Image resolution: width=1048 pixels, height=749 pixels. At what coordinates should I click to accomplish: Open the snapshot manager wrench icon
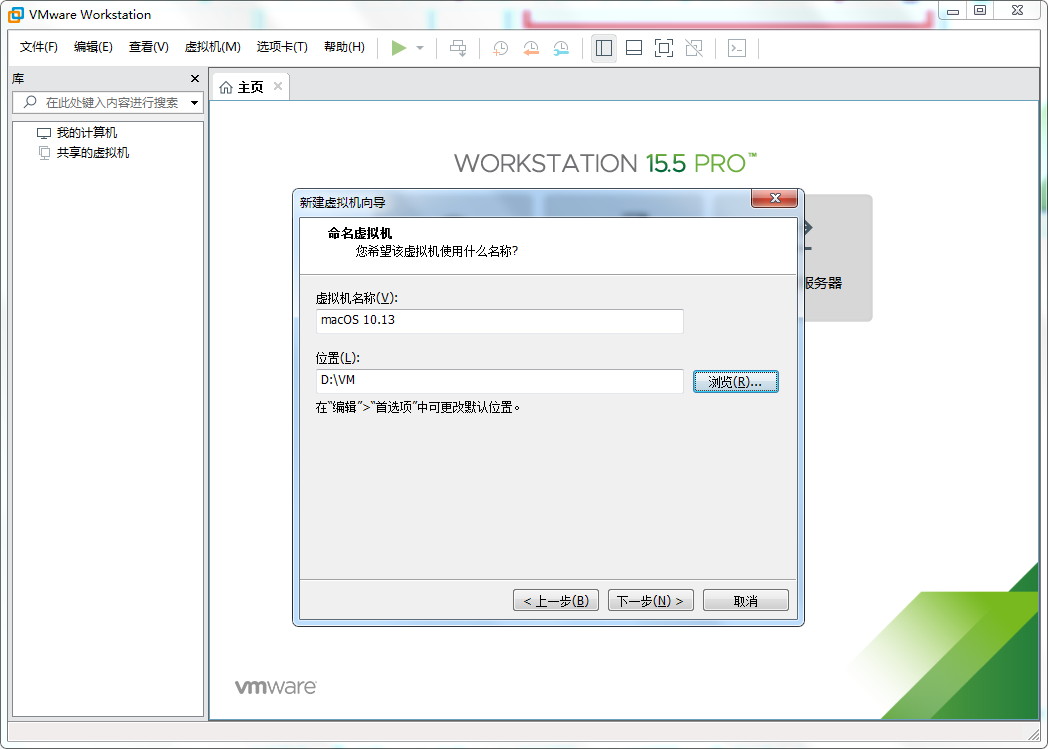click(561, 48)
